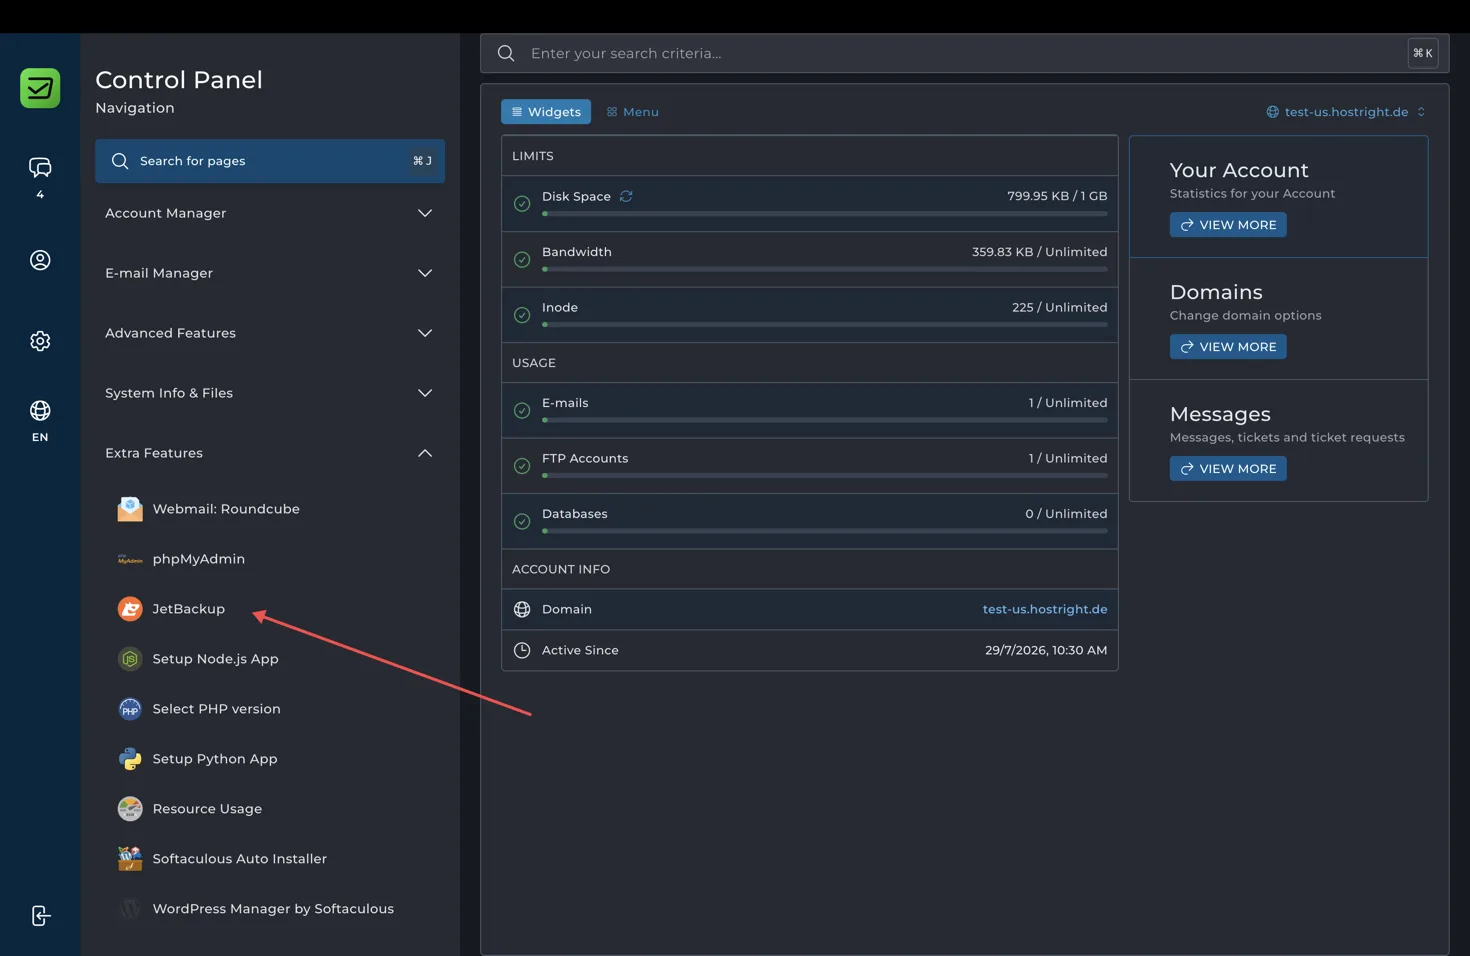Screen dimensions: 1470x956
Task: Click the PHP version icon
Action: [x=130, y=709]
